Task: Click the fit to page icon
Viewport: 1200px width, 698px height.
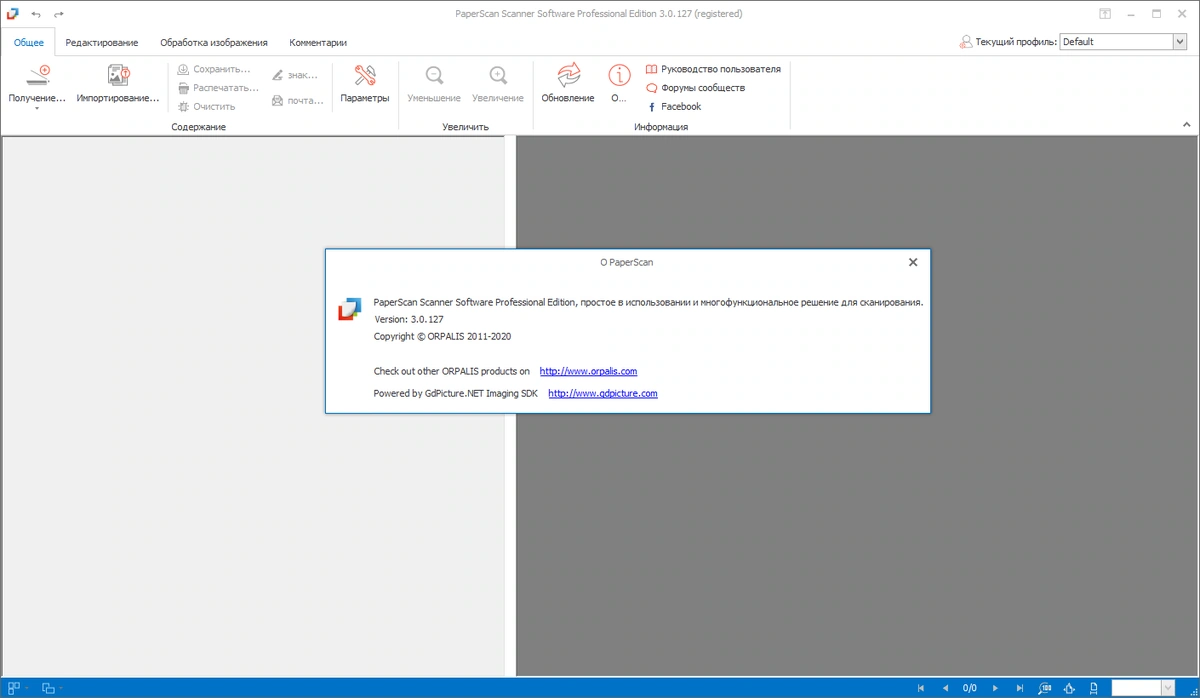Action: tap(1071, 688)
